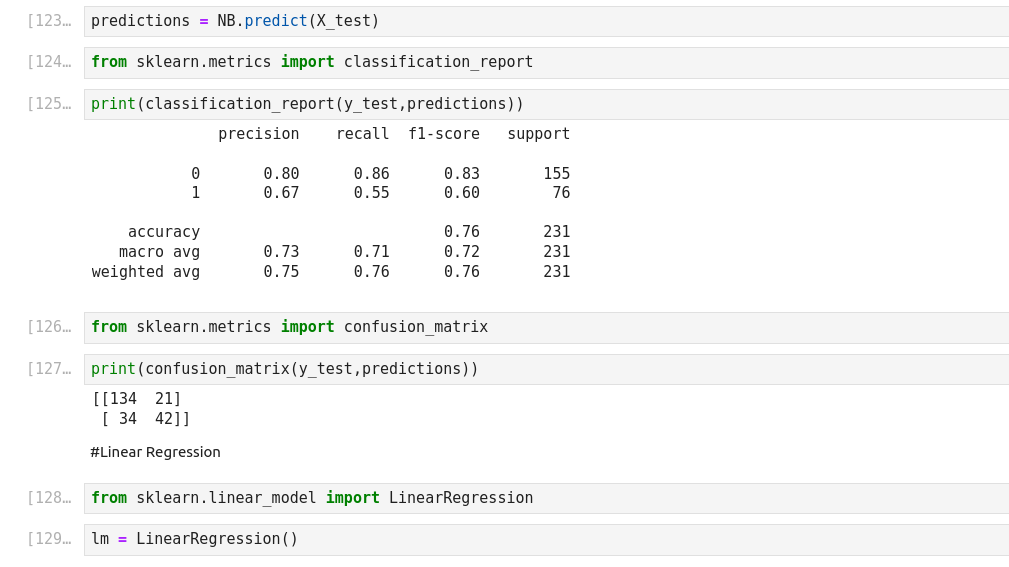The width and height of the screenshot is (1009, 567).
Task: Click the lm = LinearRegression() cell
Action: [x=545, y=539]
